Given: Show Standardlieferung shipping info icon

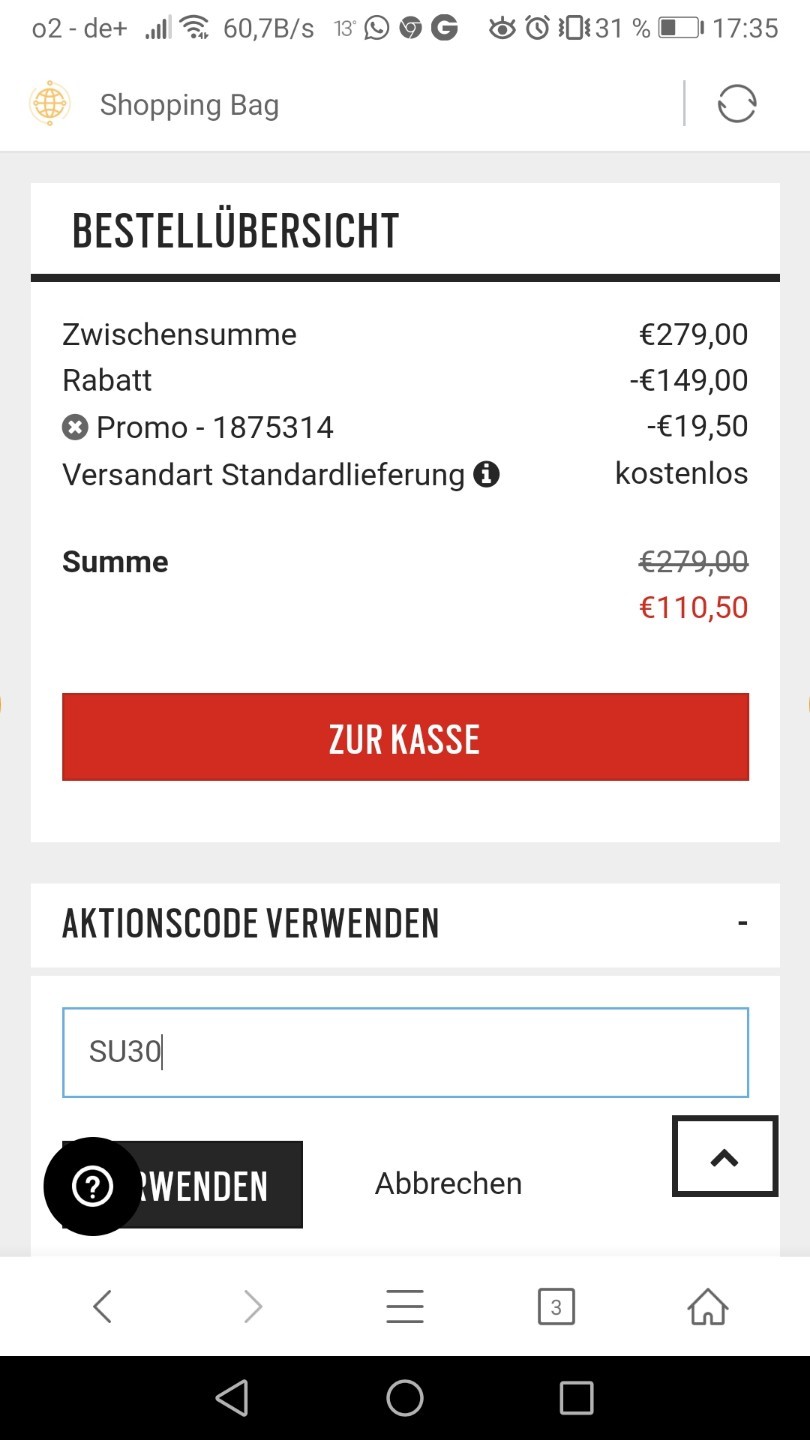Looking at the screenshot, I should (x=487, y=474).
